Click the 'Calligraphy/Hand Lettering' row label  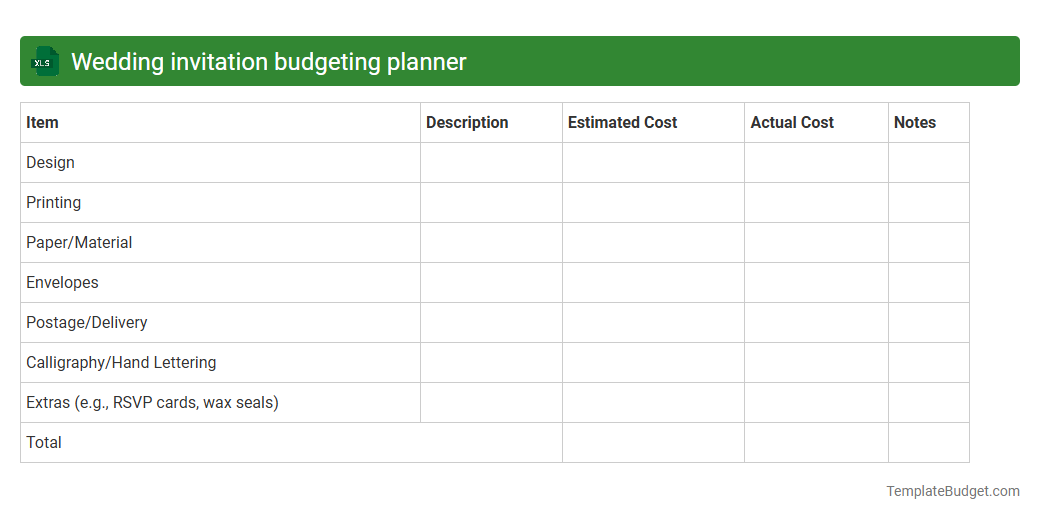pos(121,363)
